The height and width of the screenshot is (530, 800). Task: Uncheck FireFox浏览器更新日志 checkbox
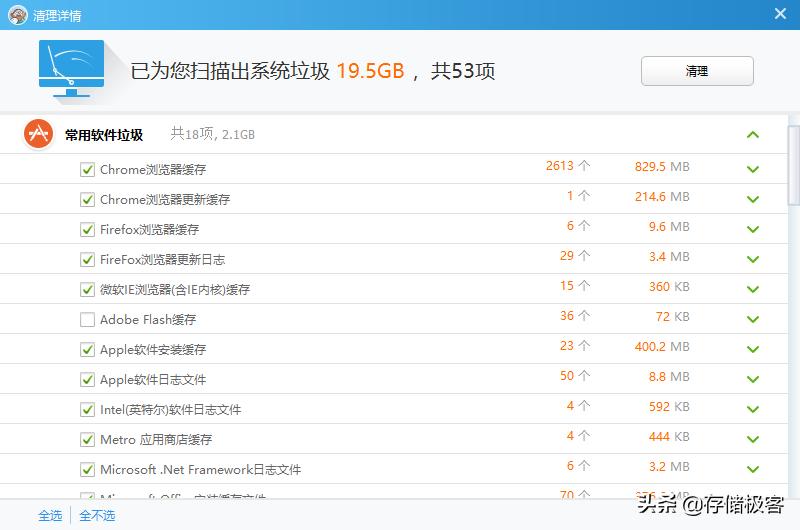[x=87, y=260]
